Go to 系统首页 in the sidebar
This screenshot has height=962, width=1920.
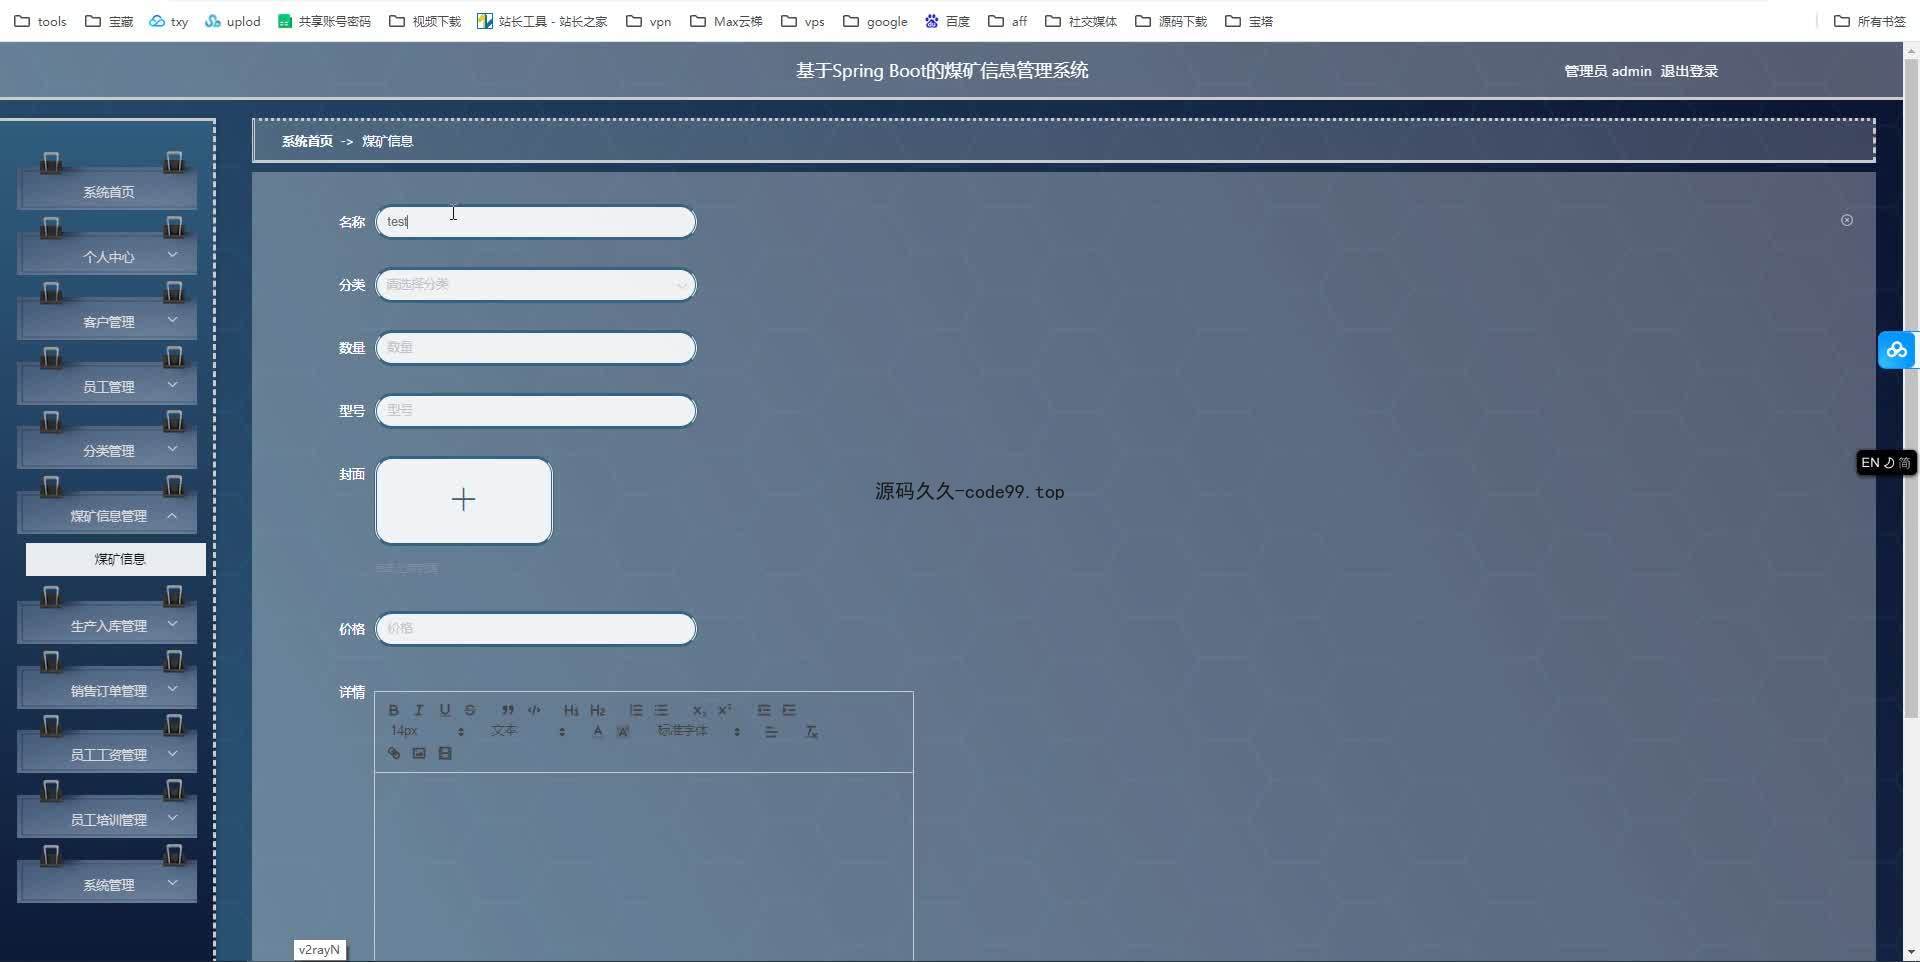pyautogui.click(x=107, y=192)
